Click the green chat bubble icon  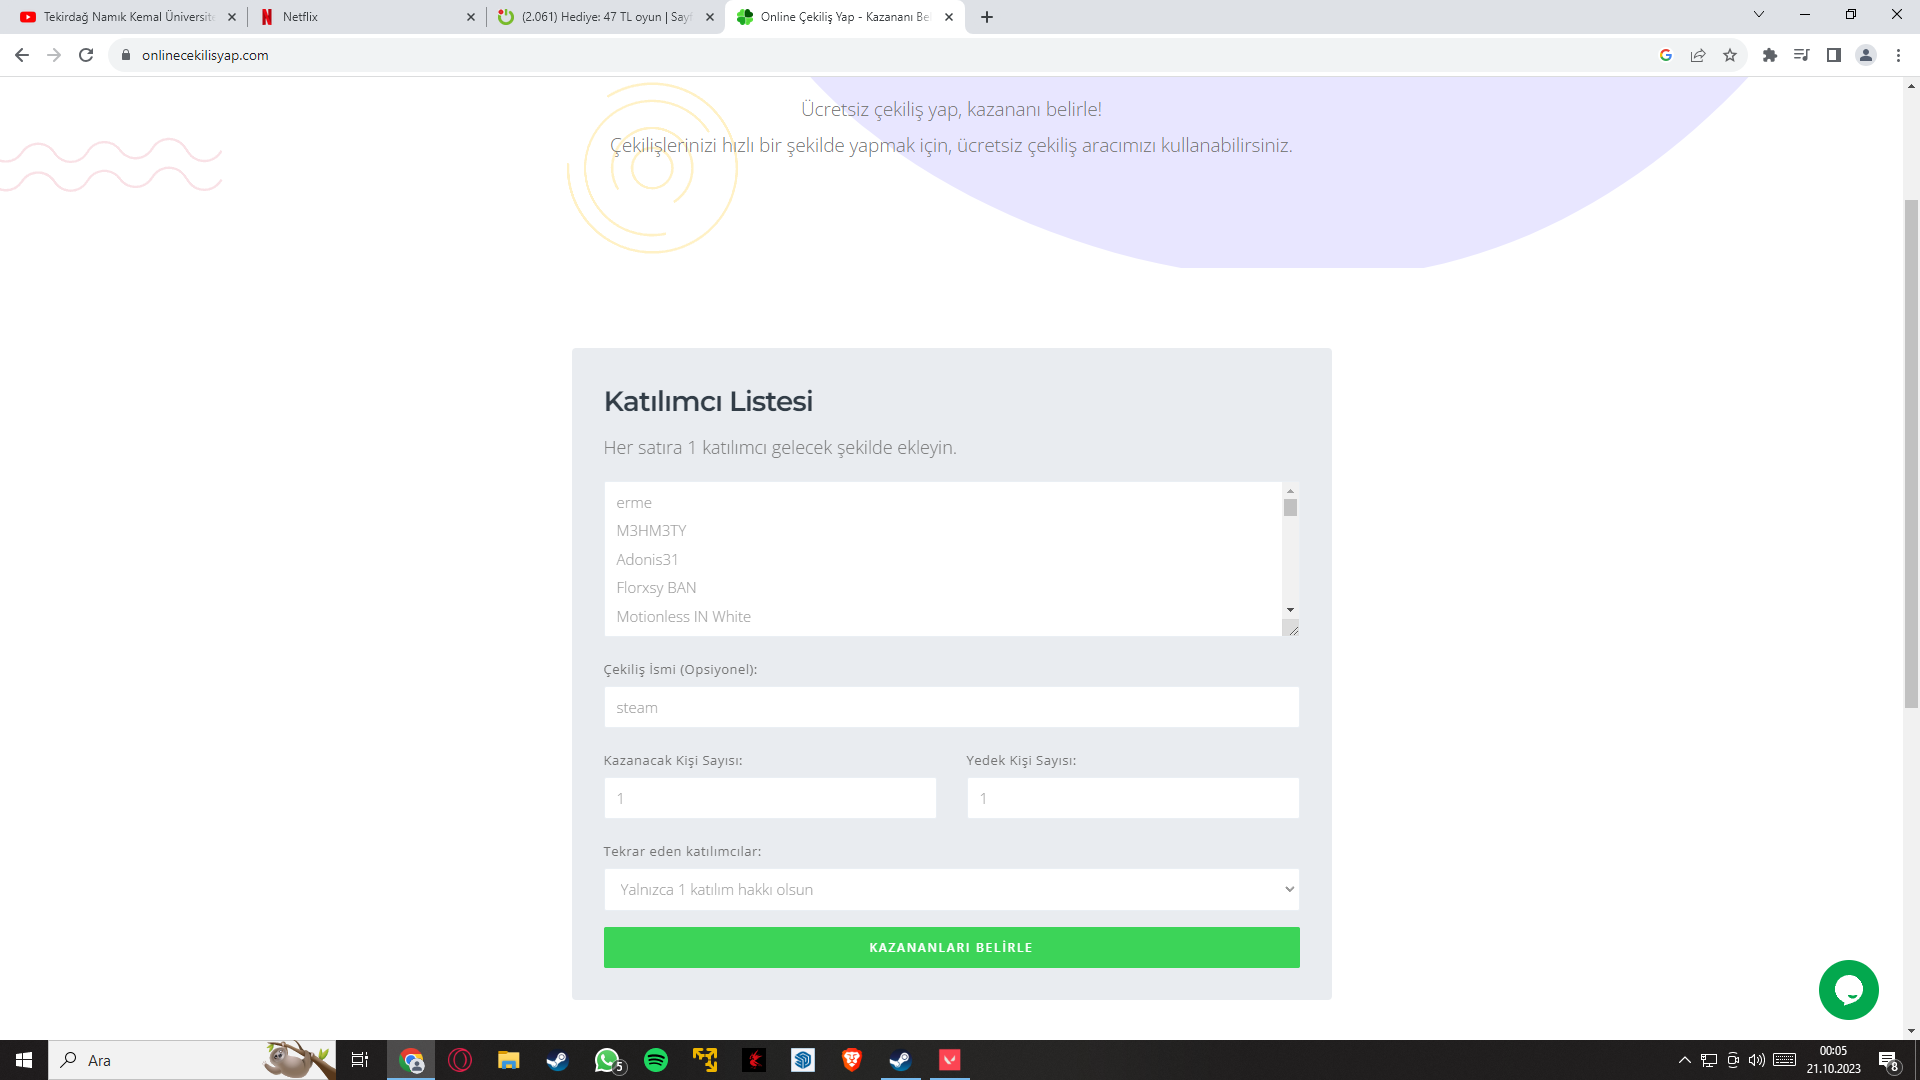point(1848,990)
